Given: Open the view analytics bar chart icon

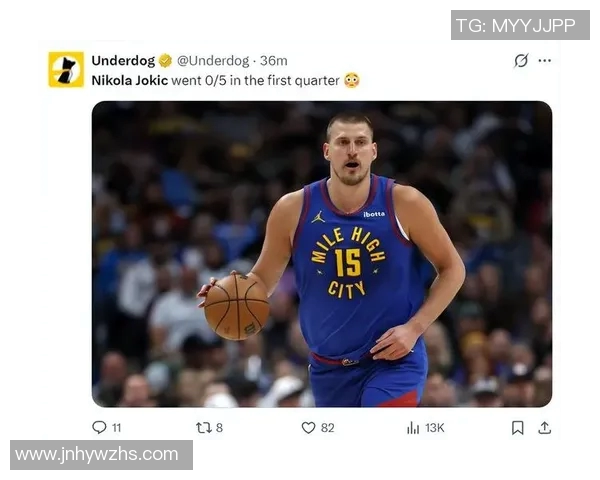Looking at the screenshot, I should (x=412, y=427).
